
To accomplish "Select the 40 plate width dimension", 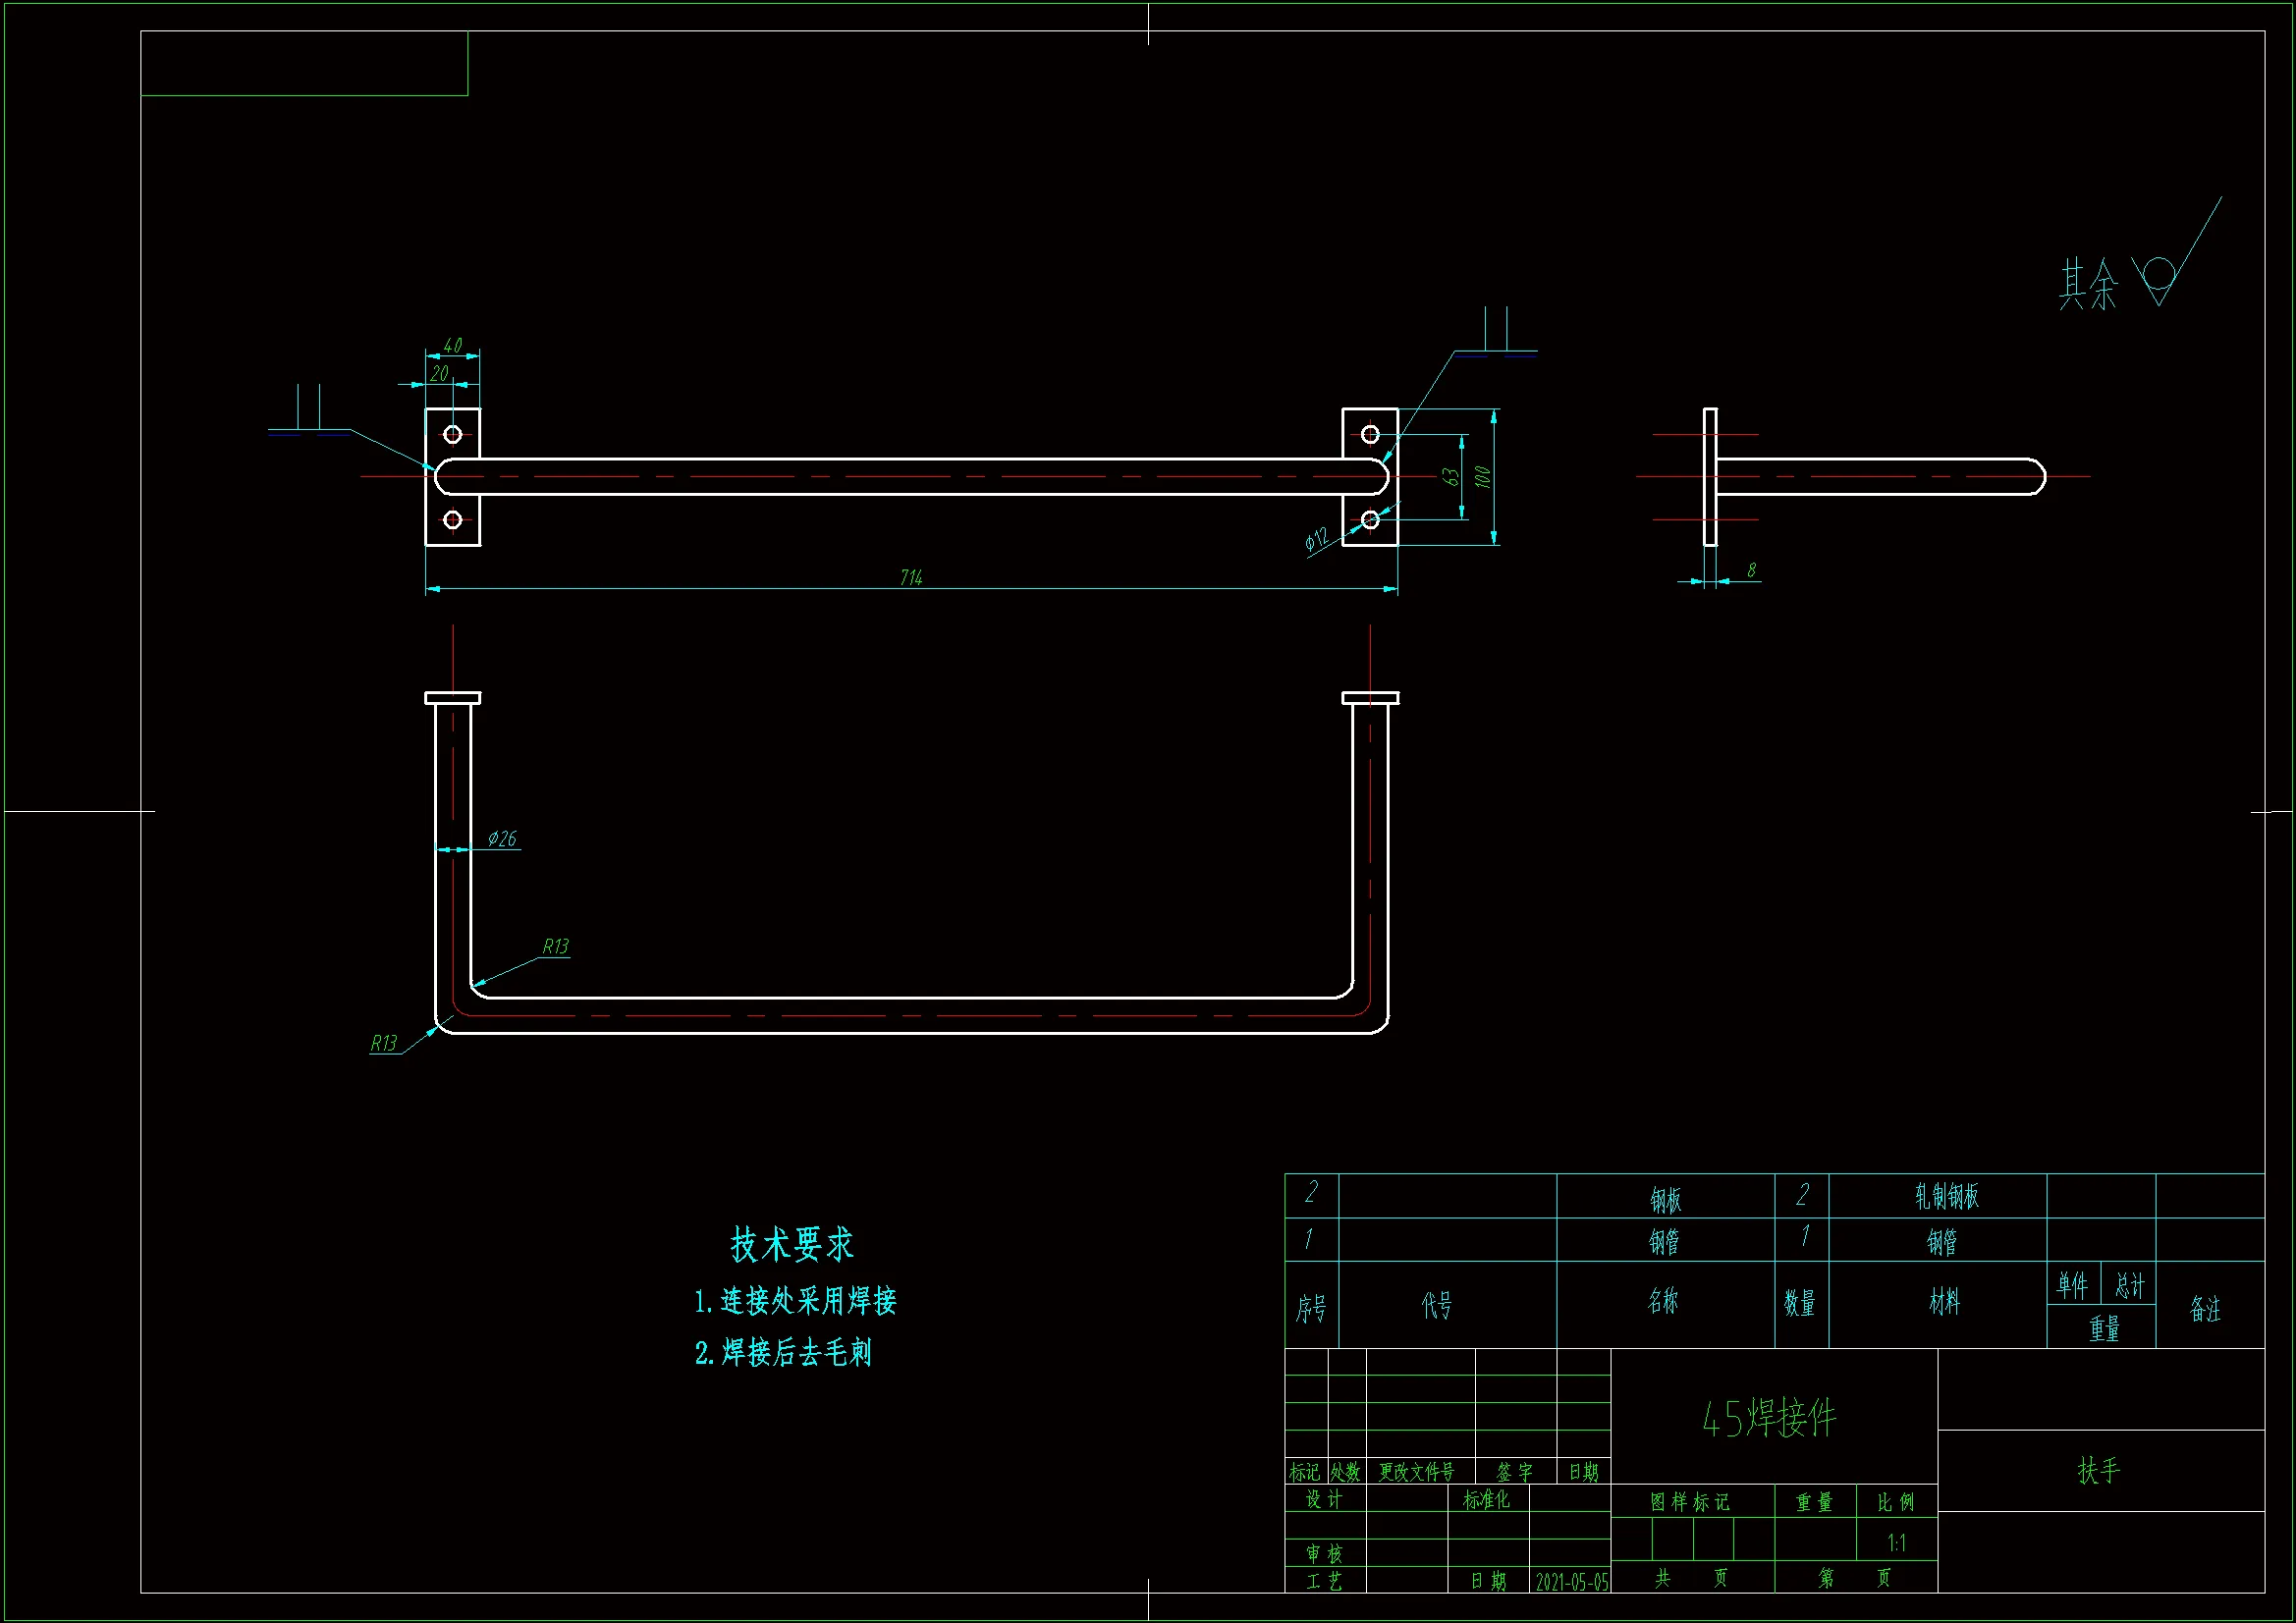I will tap(452, 345).
